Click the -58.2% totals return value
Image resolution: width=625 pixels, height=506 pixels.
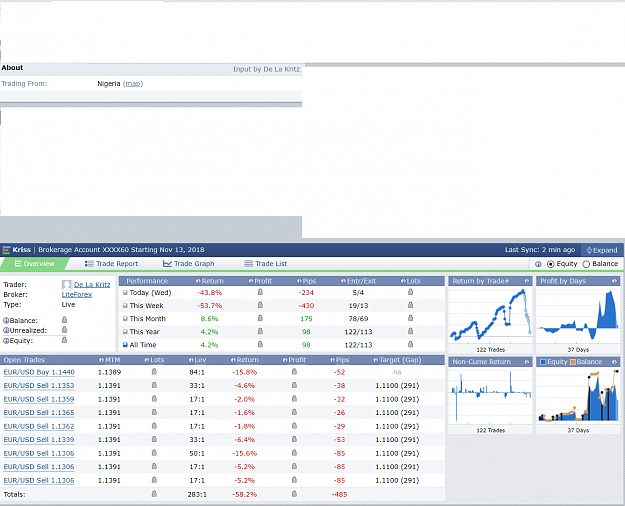245,494
